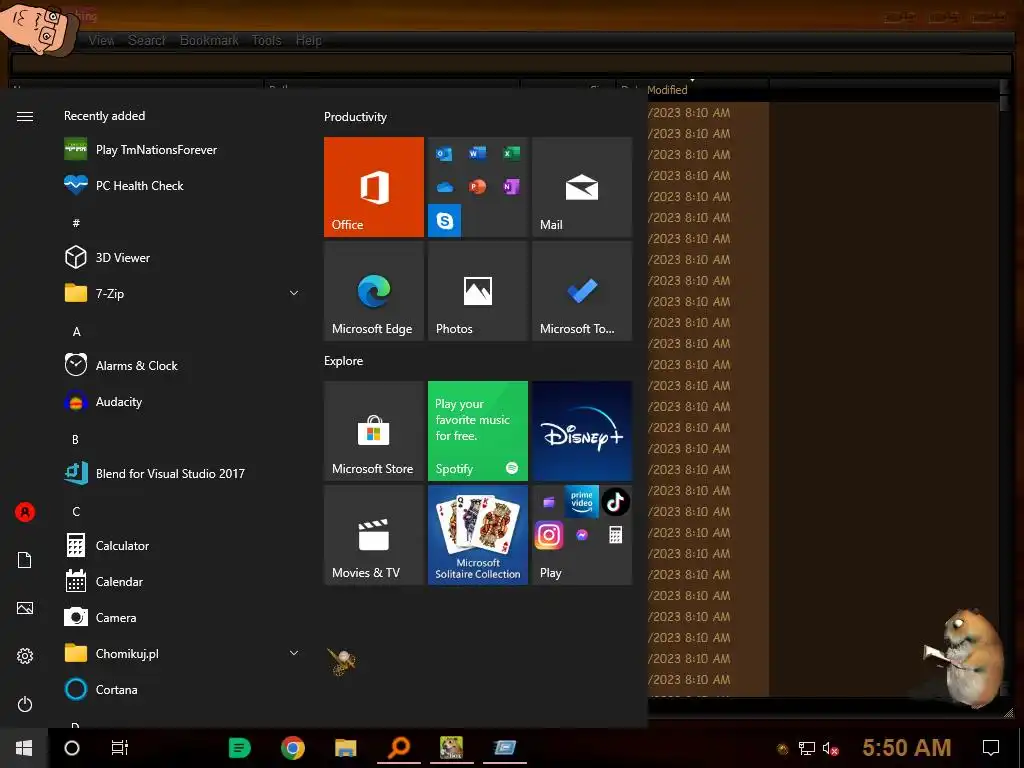Viewport: 1024px width, 768px height.
Task: Open the Photos tile
Action: tap(477, 291)
